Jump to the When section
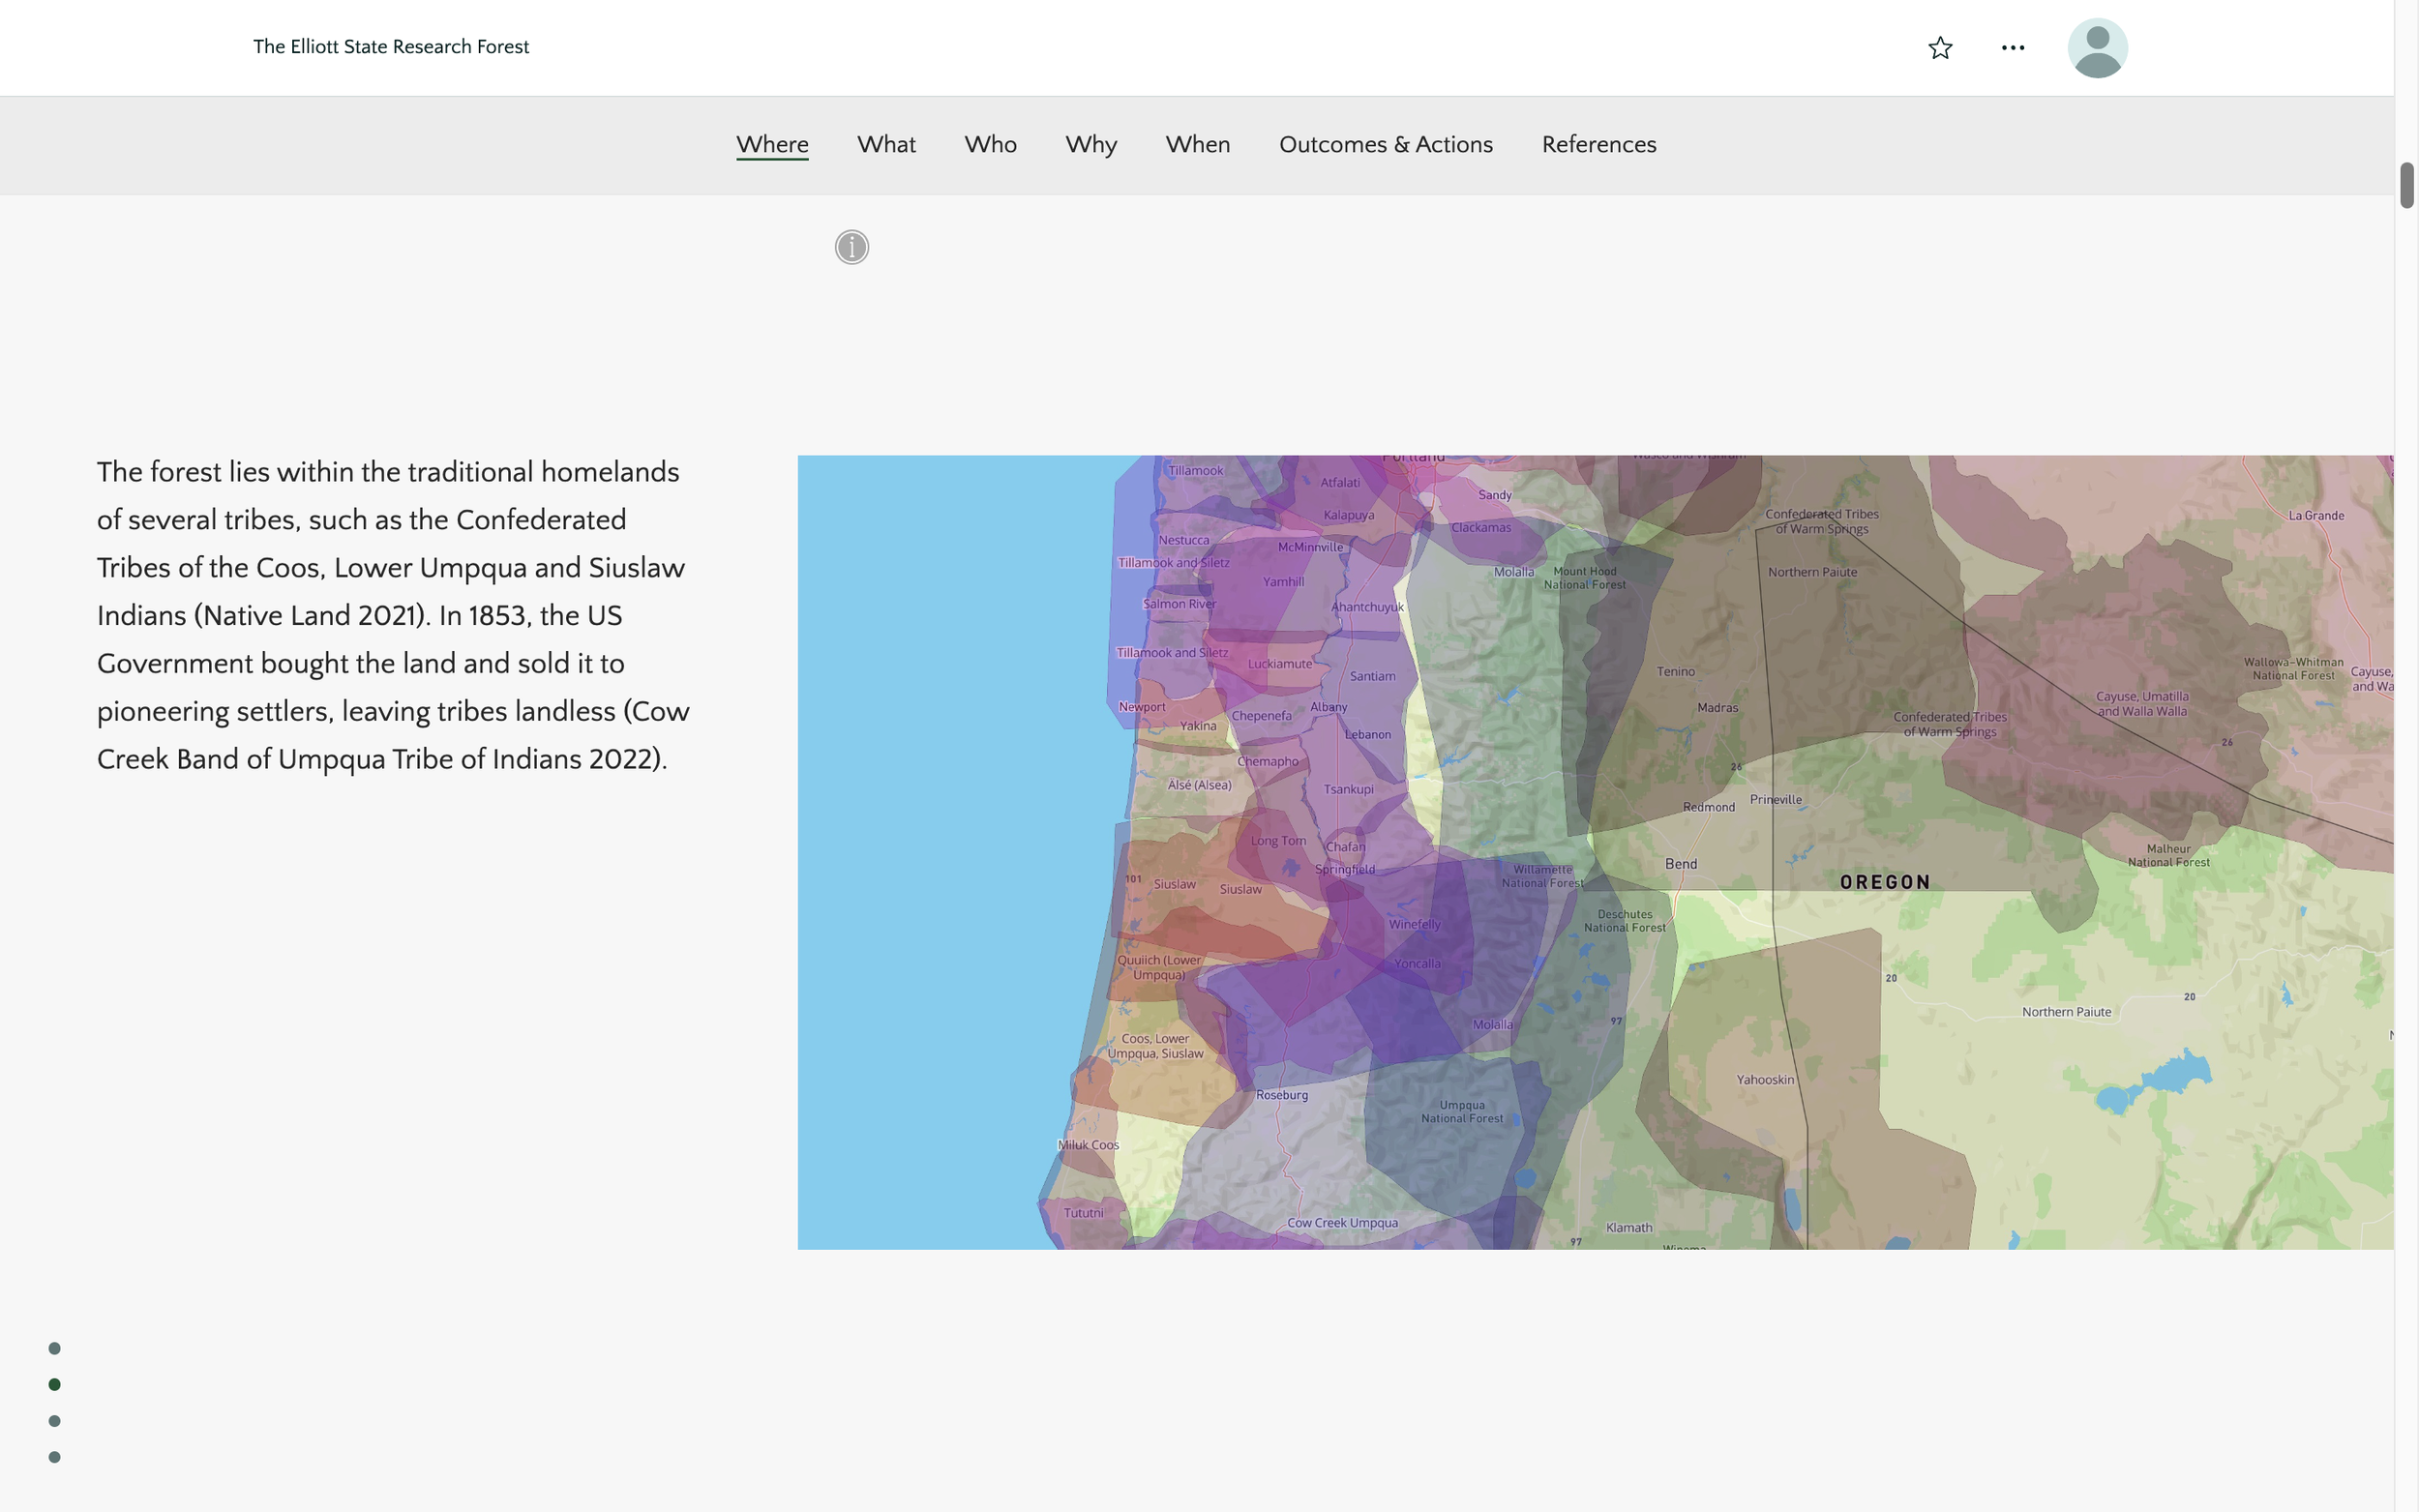2419x1512 pixels. coord(1197,144)
